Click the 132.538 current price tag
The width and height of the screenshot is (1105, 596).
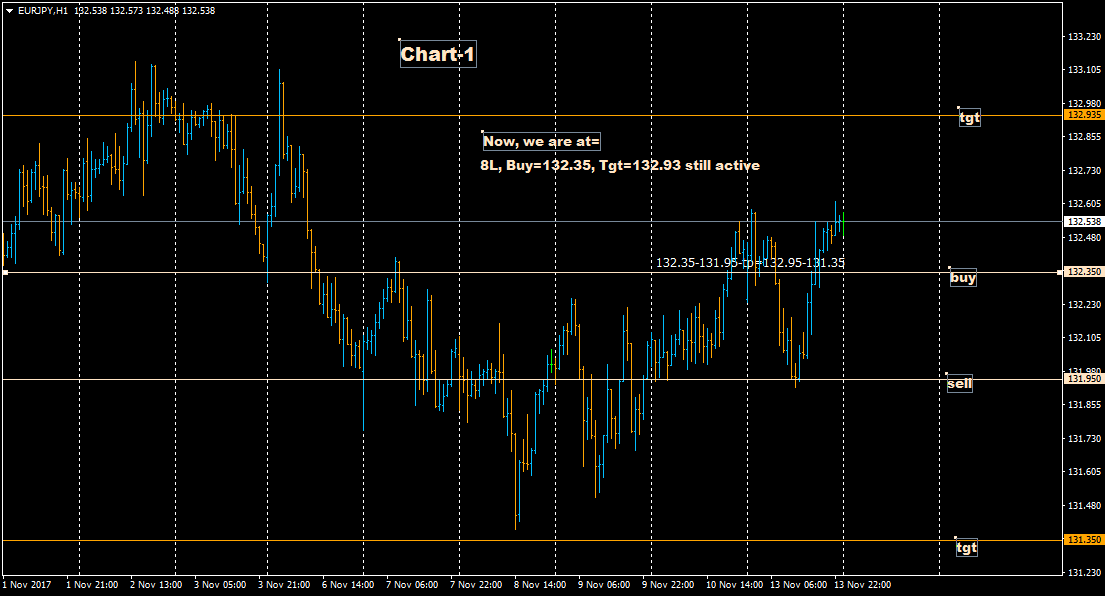pyautogui.click(x=1084, y=222)
